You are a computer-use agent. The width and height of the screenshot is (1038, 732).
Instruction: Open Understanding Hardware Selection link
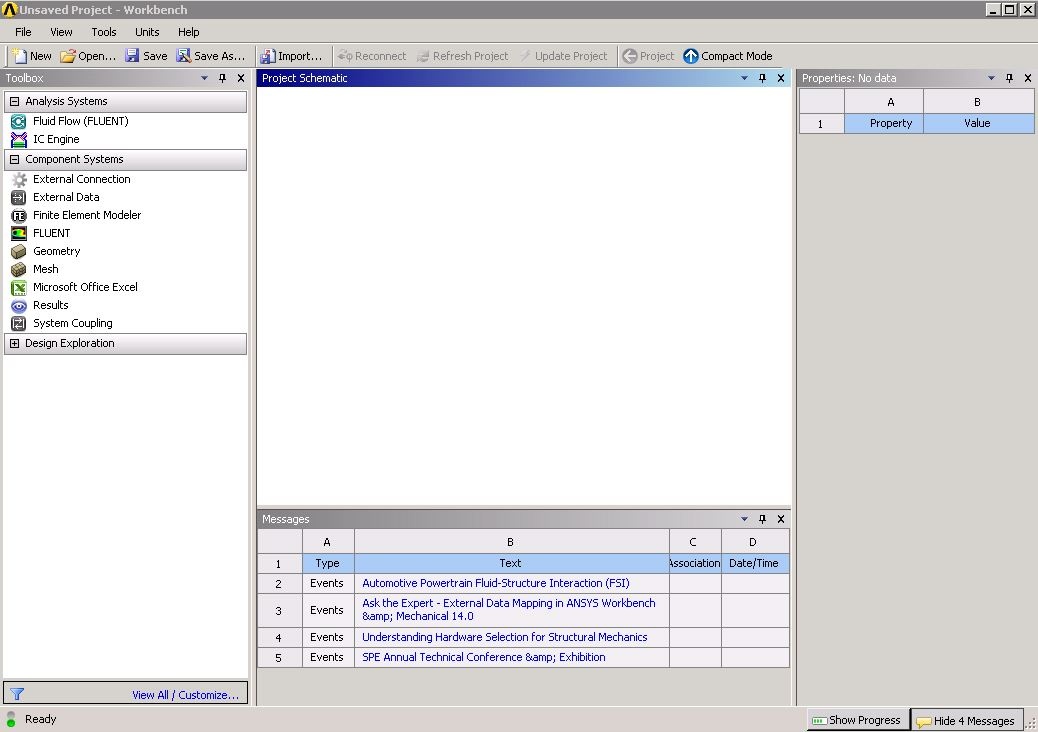pos(504,637)
